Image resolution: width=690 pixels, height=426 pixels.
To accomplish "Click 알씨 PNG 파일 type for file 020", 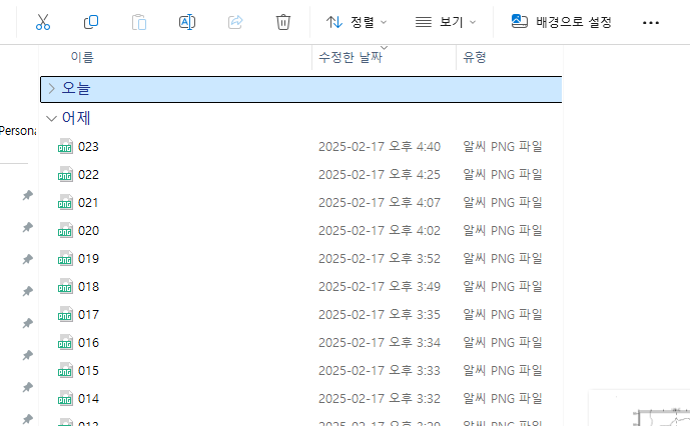I will 502,231.
